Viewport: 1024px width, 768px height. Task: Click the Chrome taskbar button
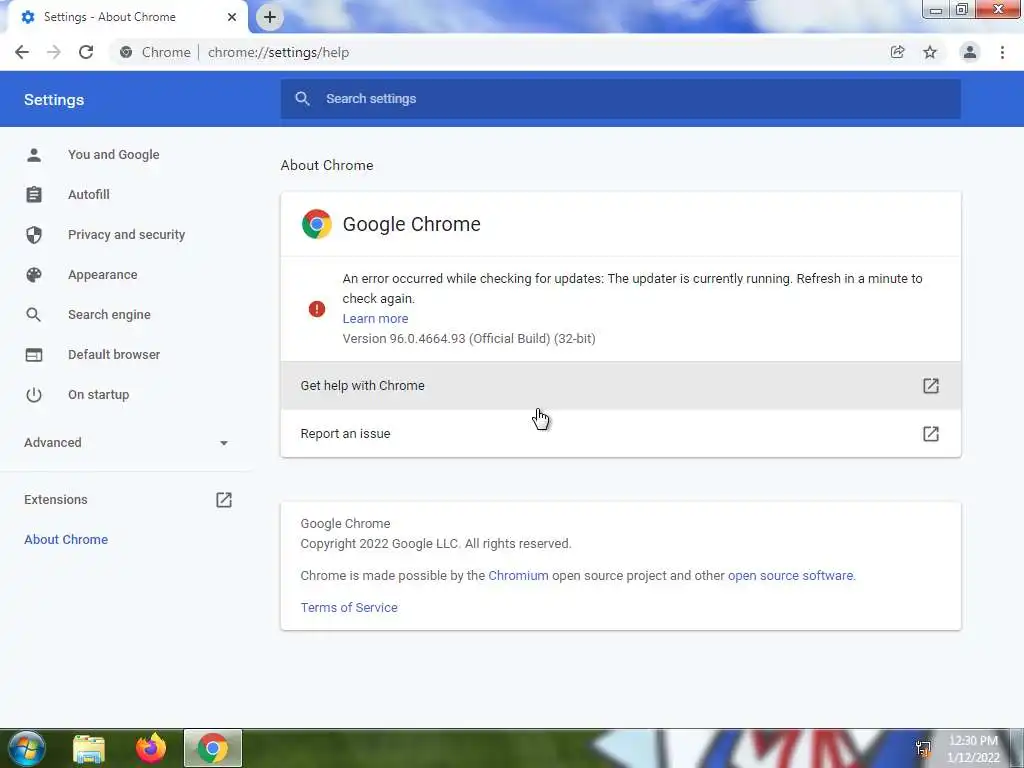pos(213,748)
